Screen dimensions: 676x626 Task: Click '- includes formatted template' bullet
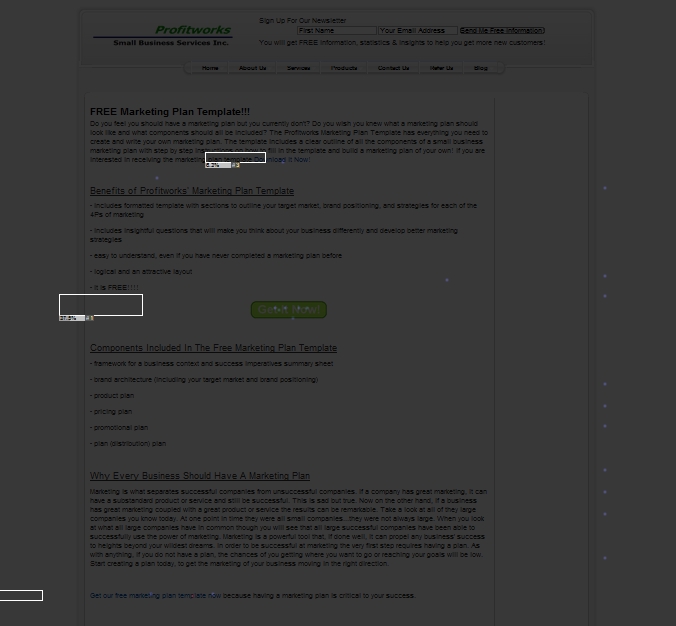[283, 210]
